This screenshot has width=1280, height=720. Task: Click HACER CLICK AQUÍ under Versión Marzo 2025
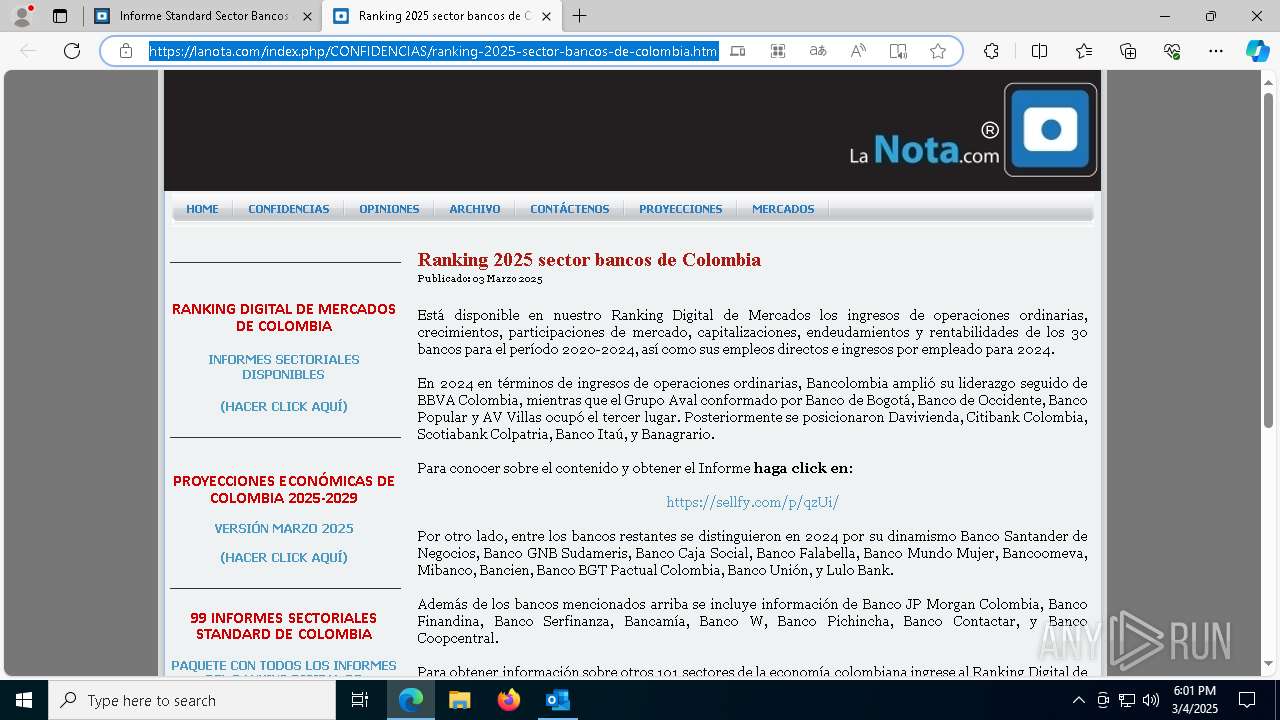coord(284,558)
